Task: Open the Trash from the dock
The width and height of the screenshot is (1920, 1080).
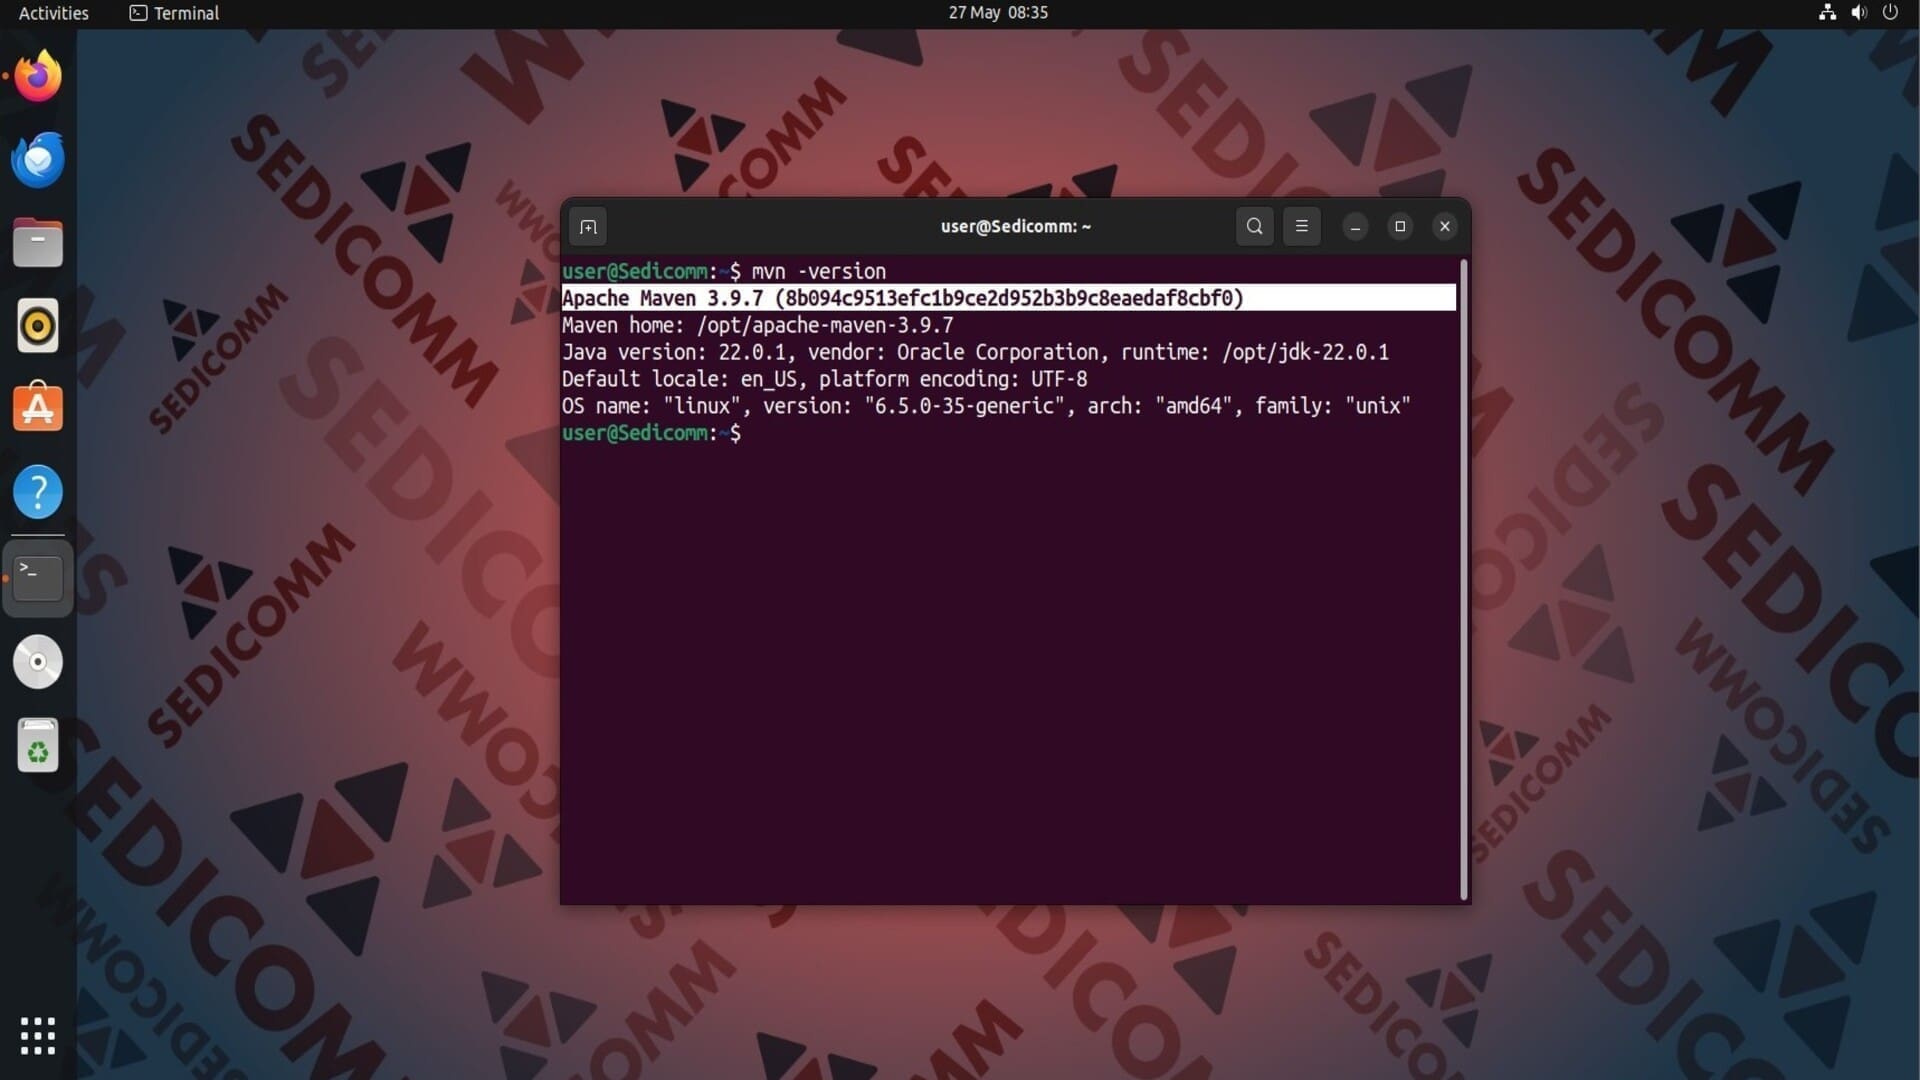Action: tap(38, 746)
